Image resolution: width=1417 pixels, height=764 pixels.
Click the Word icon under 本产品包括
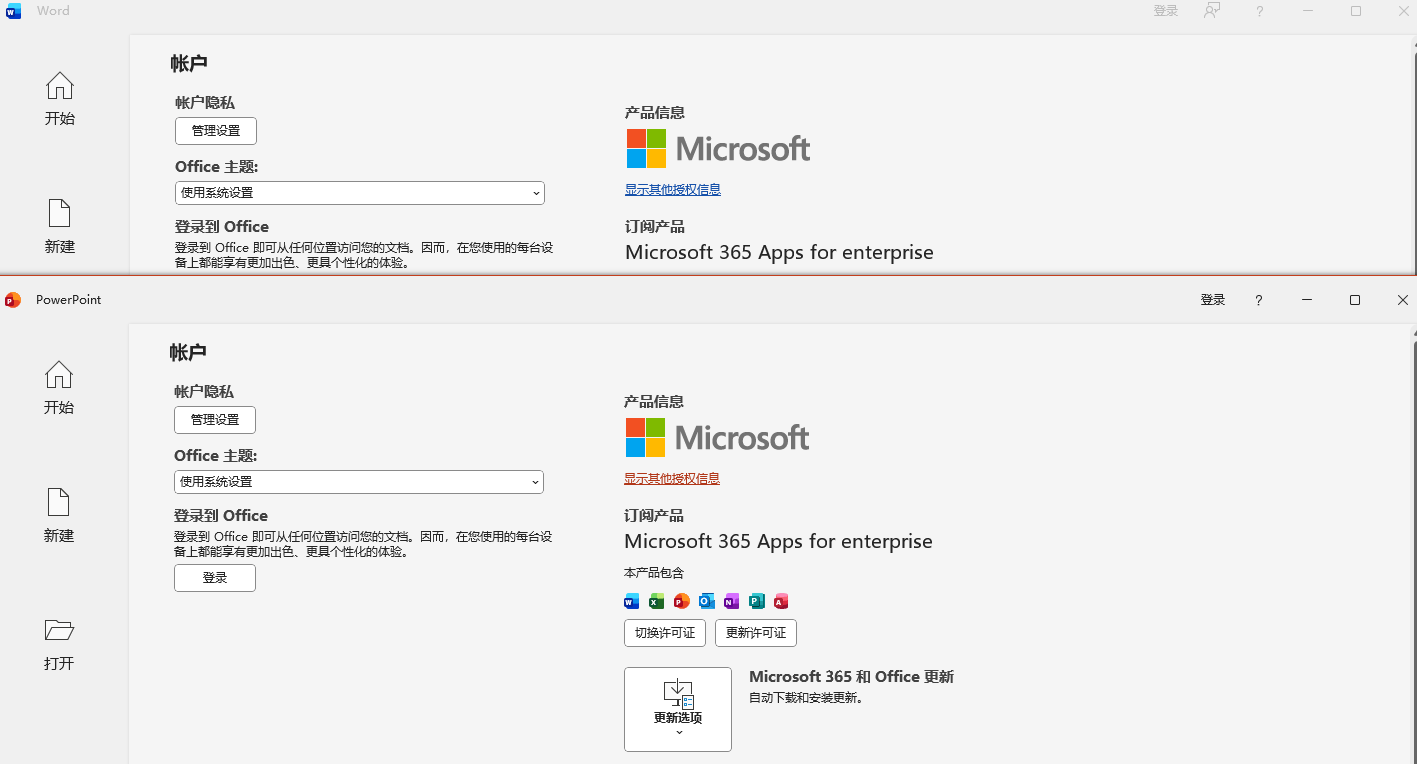631,601
